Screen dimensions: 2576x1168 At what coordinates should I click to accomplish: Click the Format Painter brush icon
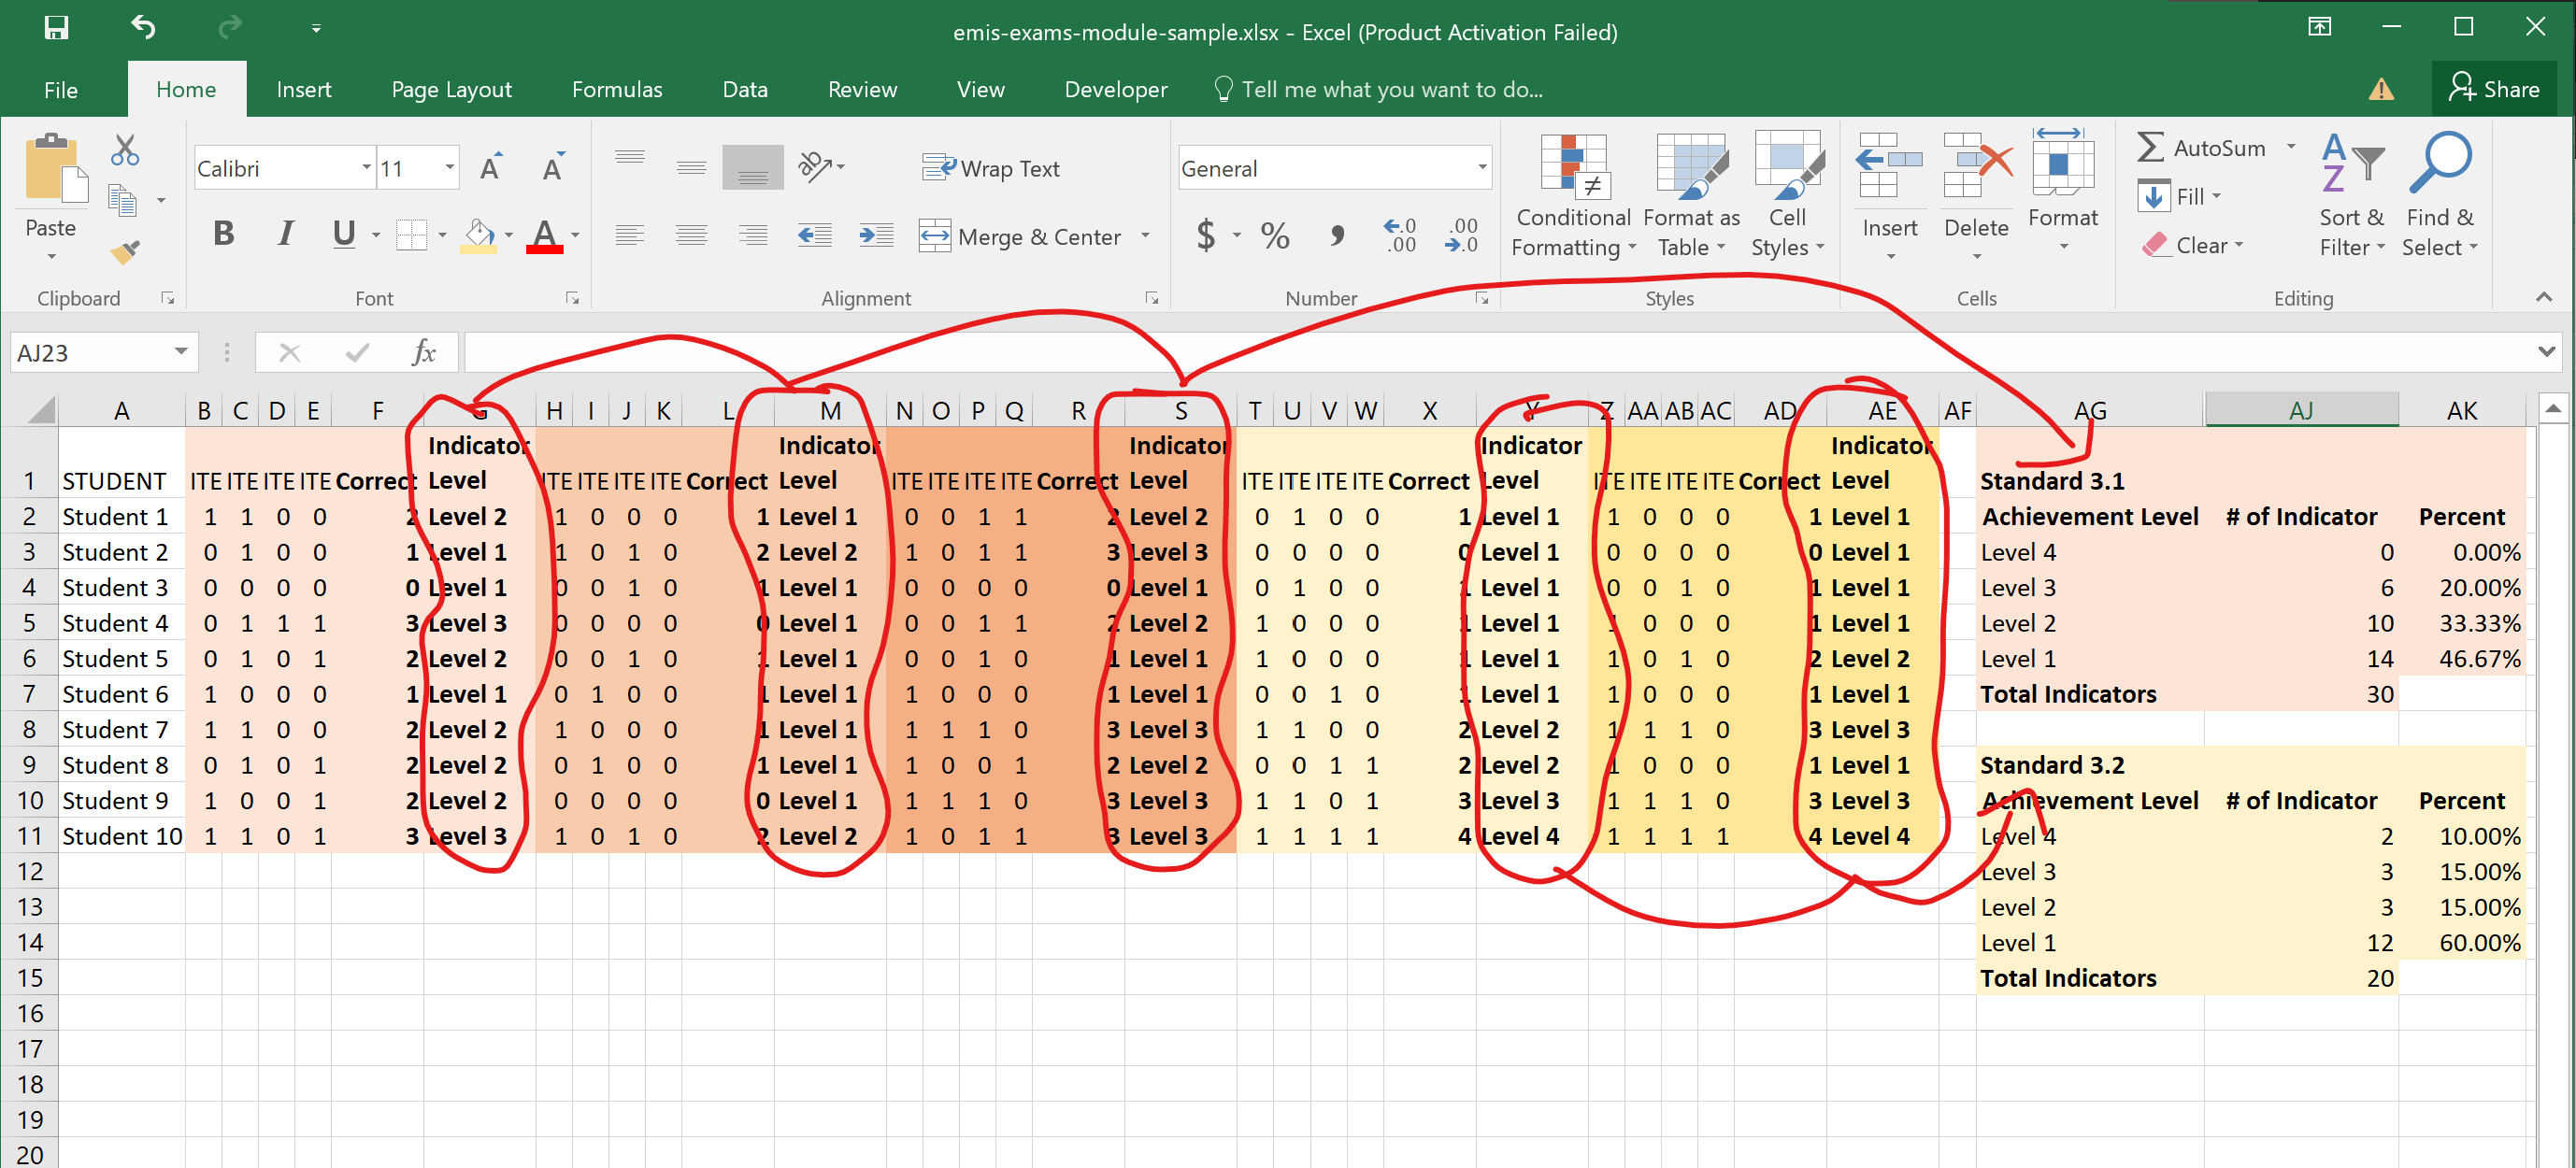(x=125, y=252)
